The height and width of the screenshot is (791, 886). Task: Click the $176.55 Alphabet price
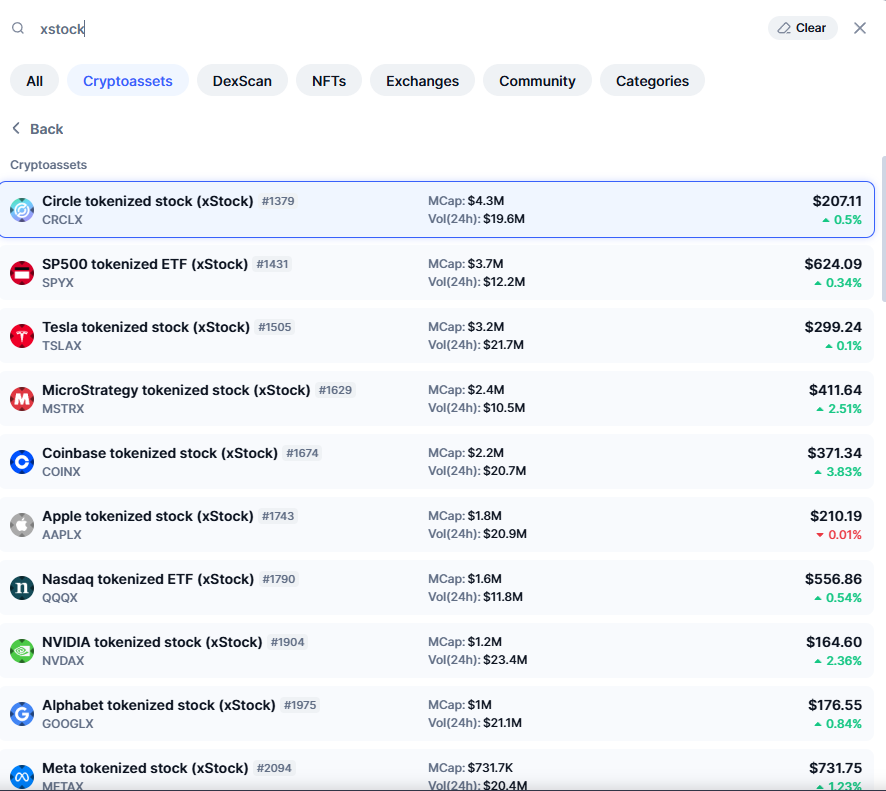(x=835, y=705)
